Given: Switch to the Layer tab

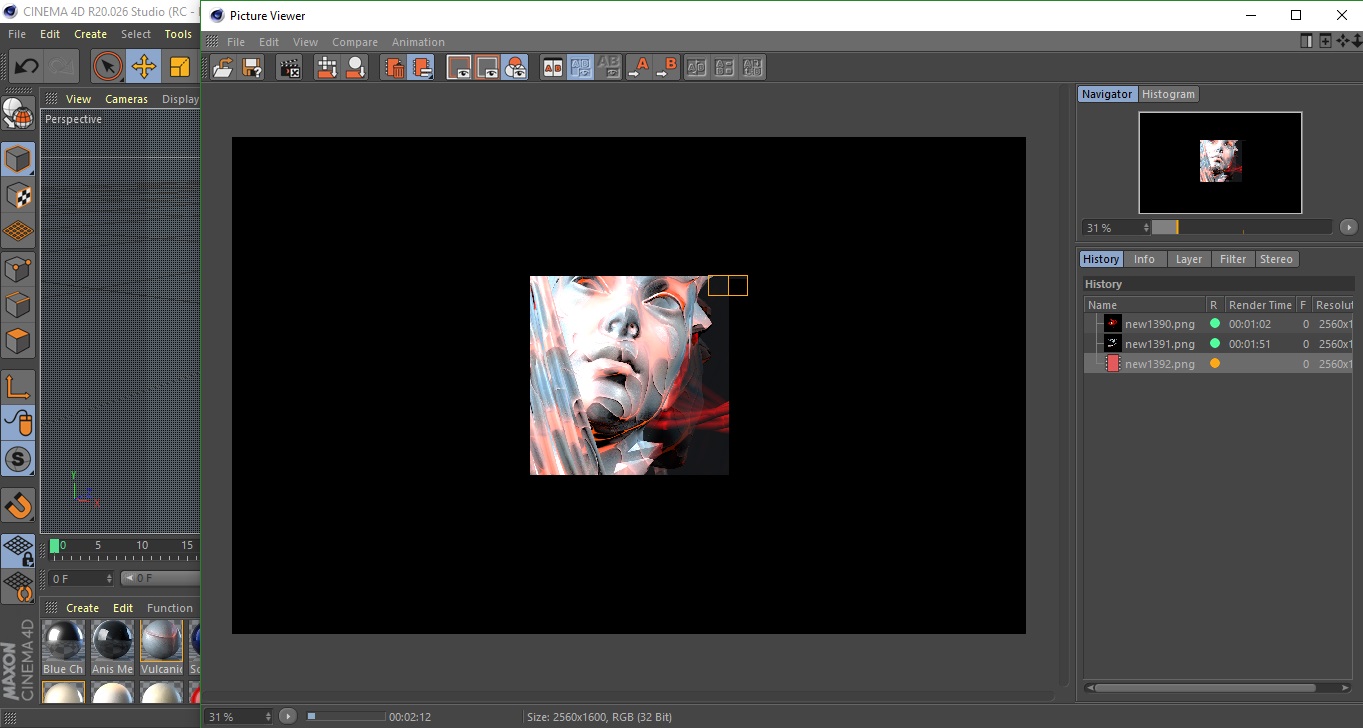Looking at the screenshot, I should point(1189,259).
